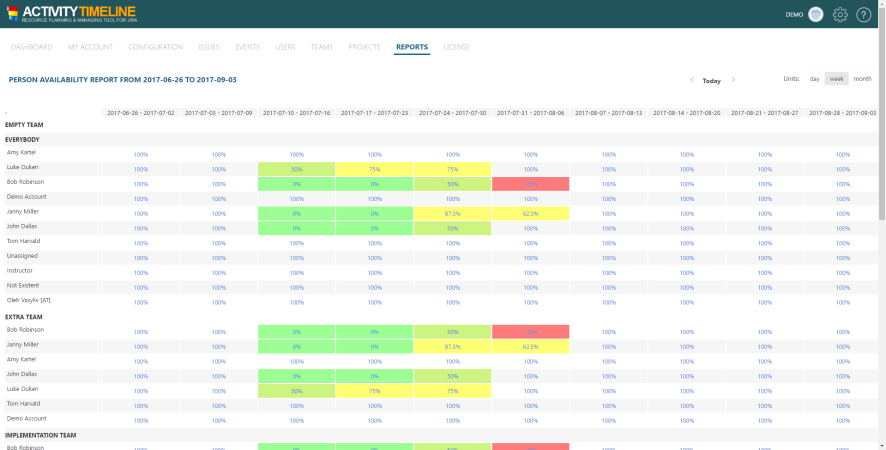Open the help question mark icon
This screenshot has height=450, width=886.
tap(864, 15)
